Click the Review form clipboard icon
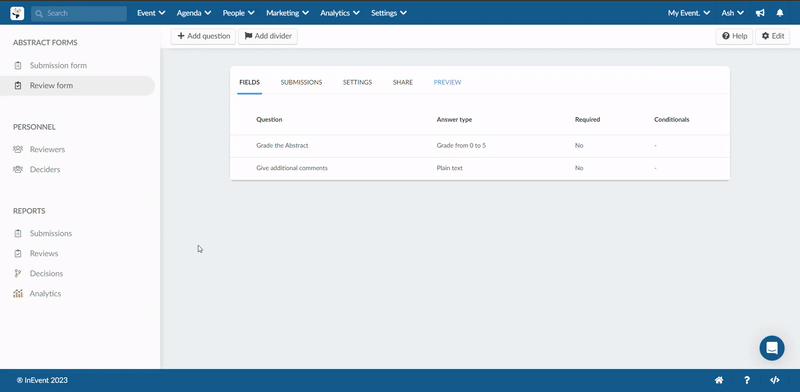Screen dimensions: 800x392 (18, 86)
